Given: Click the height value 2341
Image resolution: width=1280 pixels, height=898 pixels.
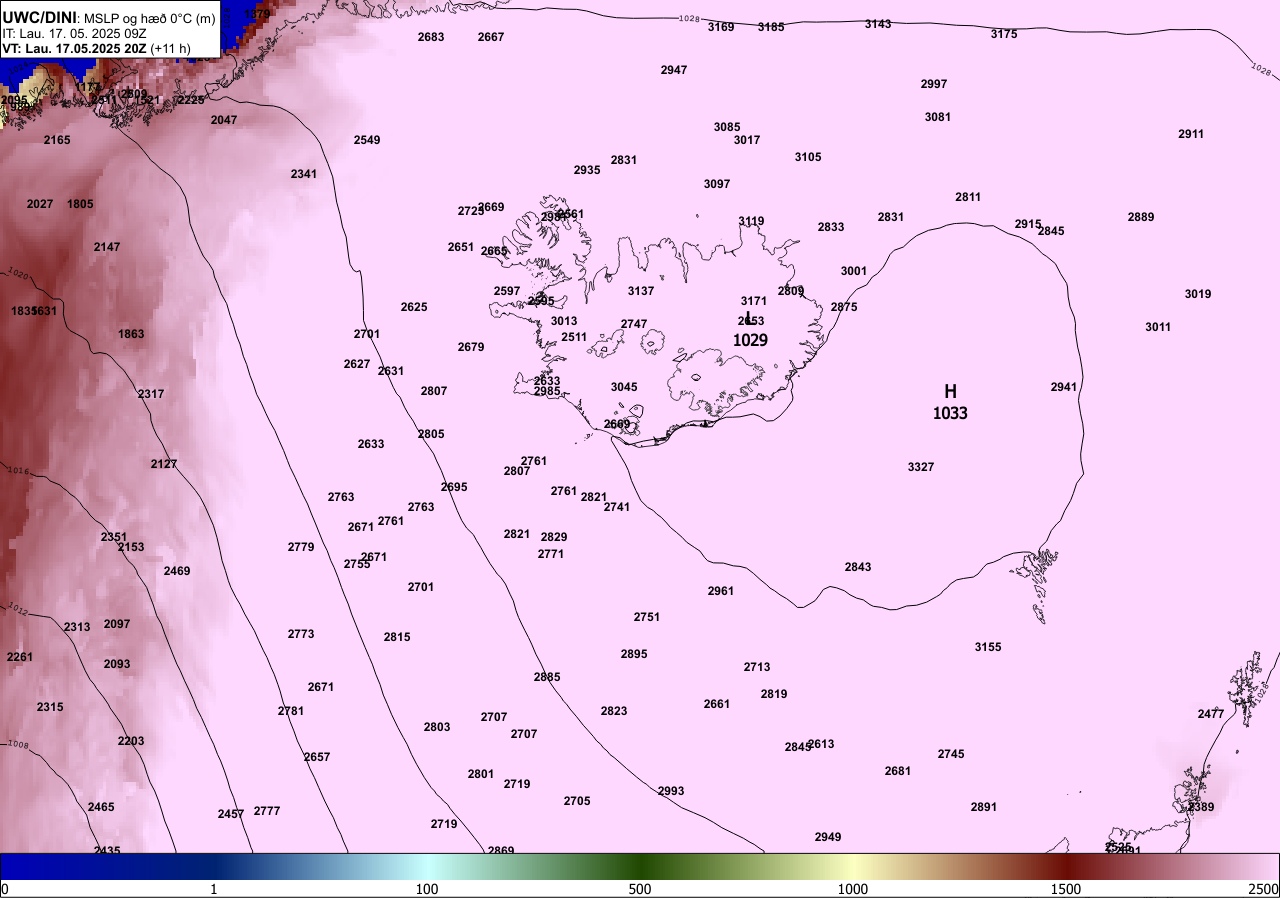Looking at the screenshot, I should pyautogui.click(x=304, y=174).
